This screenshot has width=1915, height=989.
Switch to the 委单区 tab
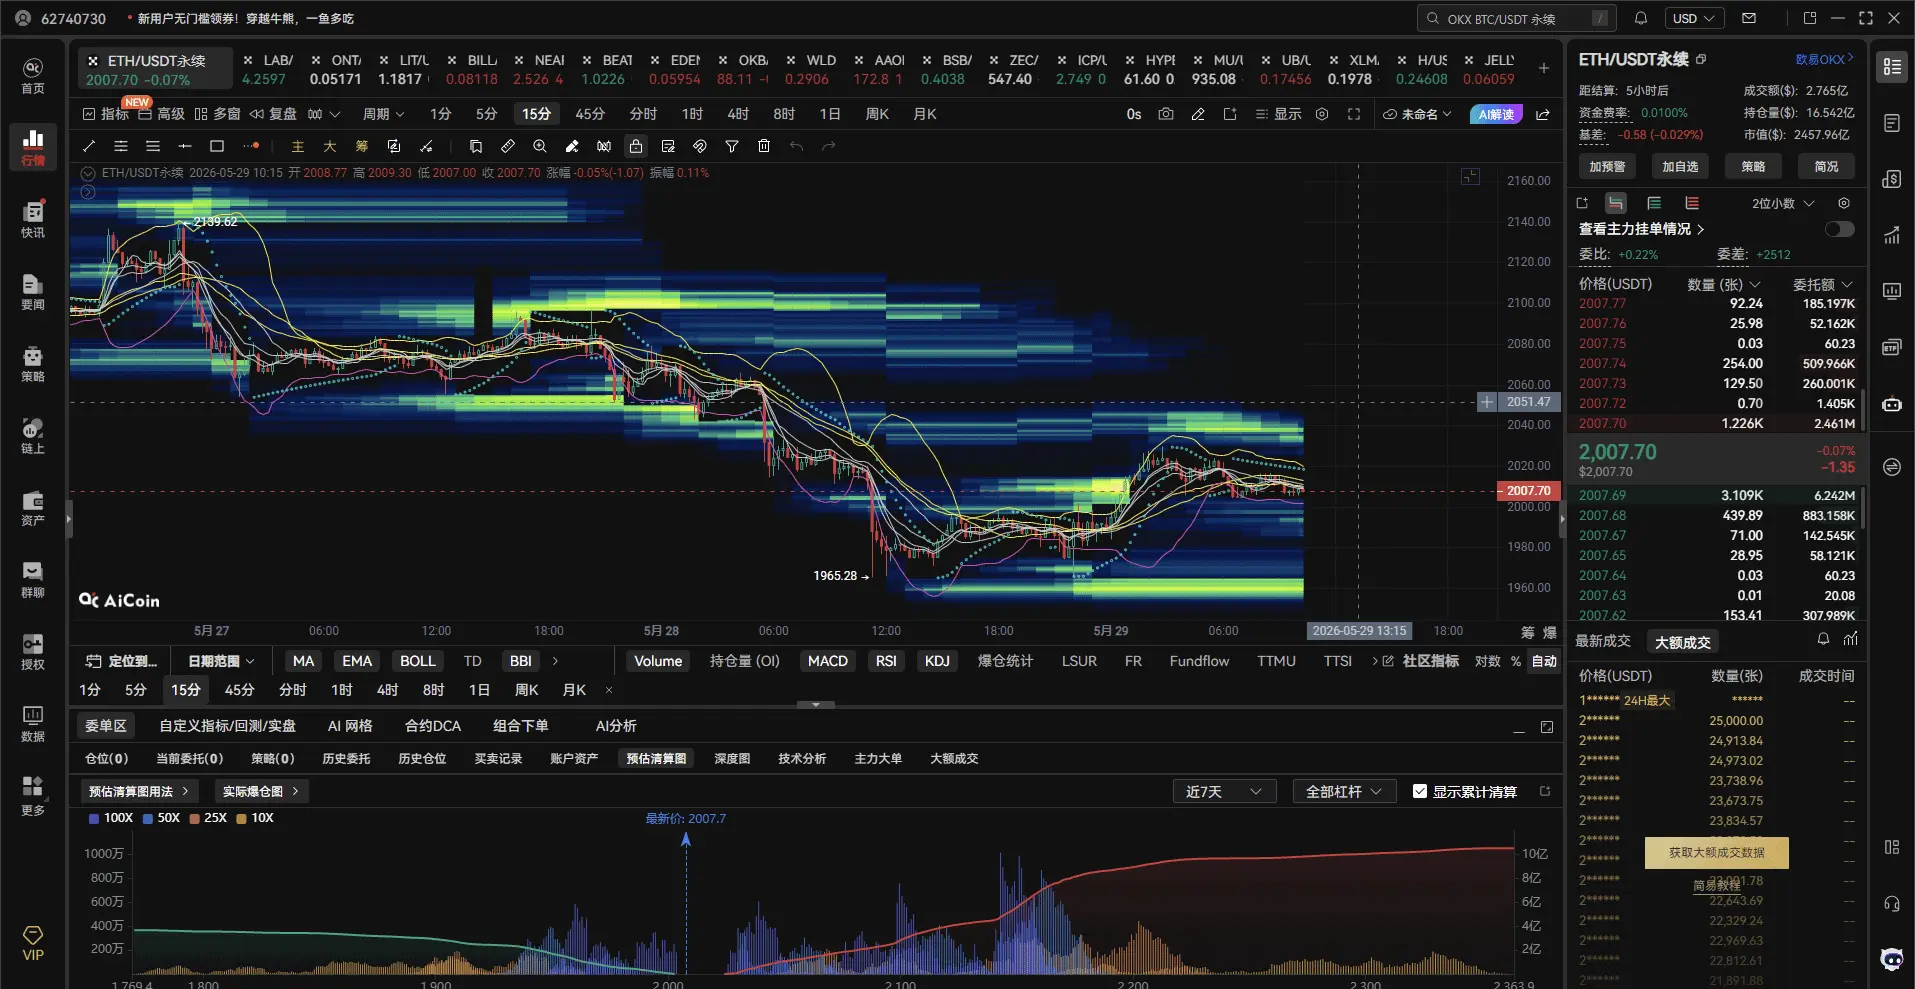click(106, 726)
